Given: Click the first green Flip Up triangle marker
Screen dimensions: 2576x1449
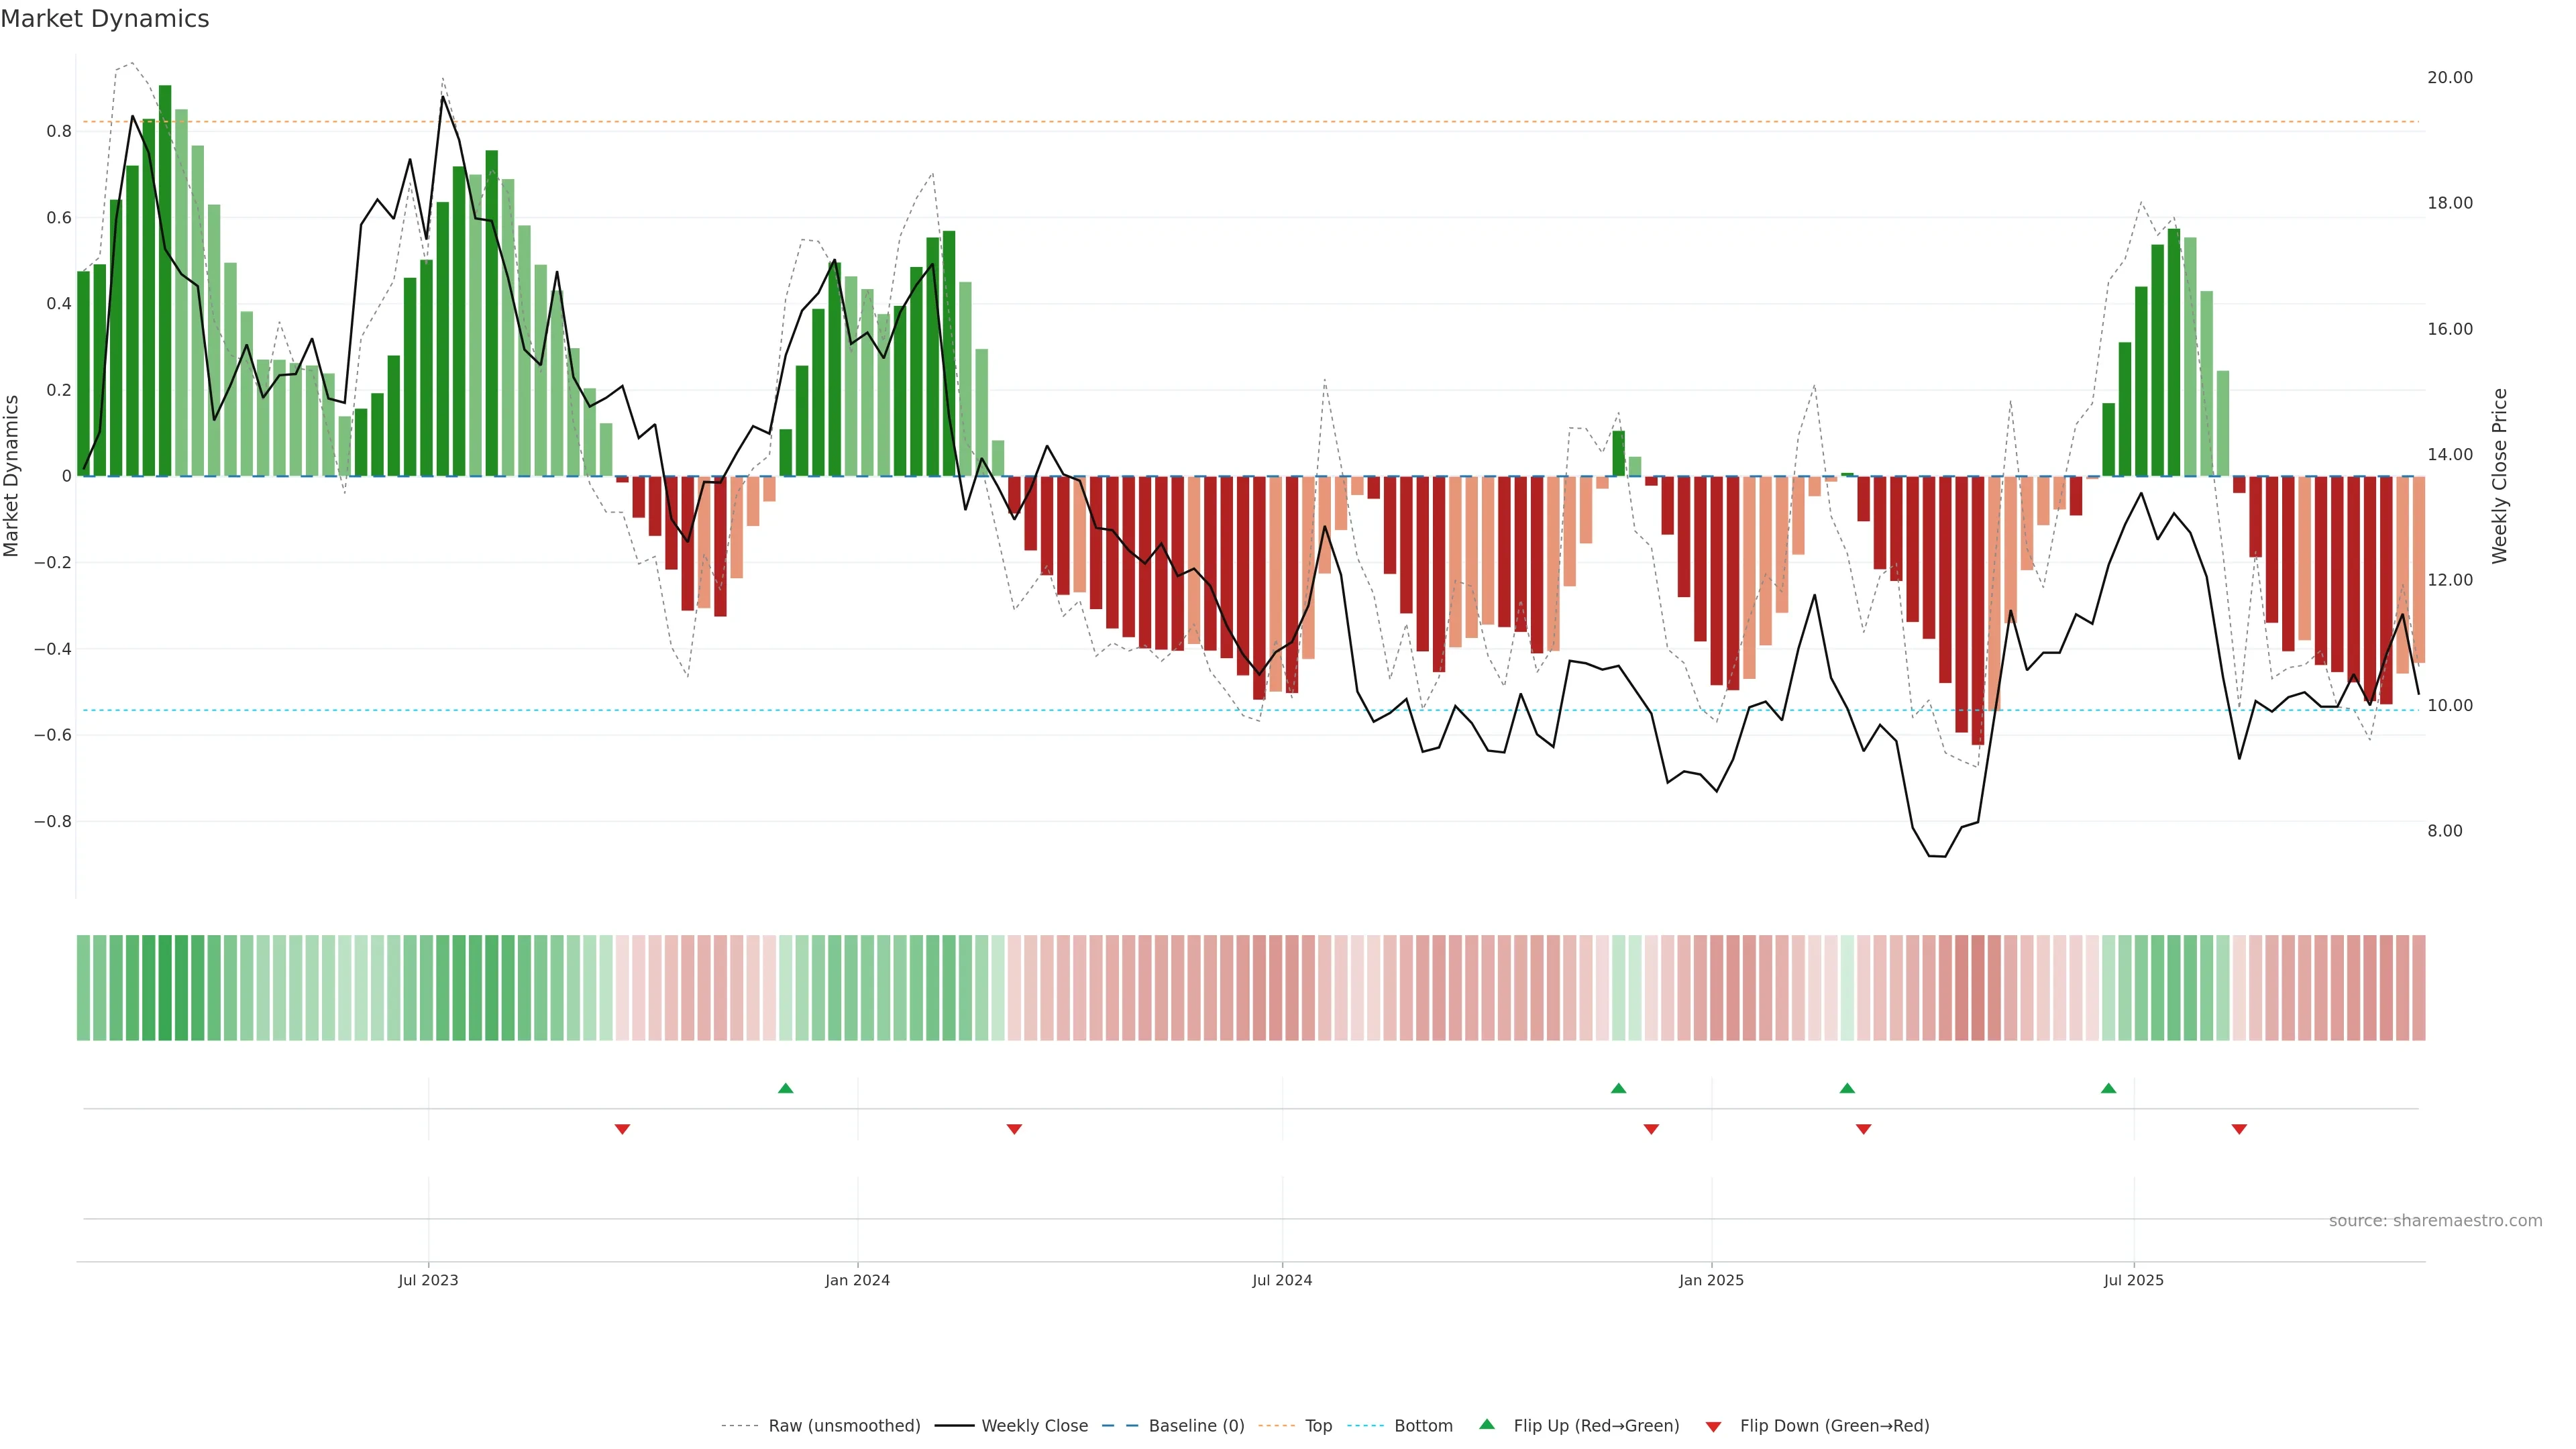Looking at the screenshot, I should 785,1088.
